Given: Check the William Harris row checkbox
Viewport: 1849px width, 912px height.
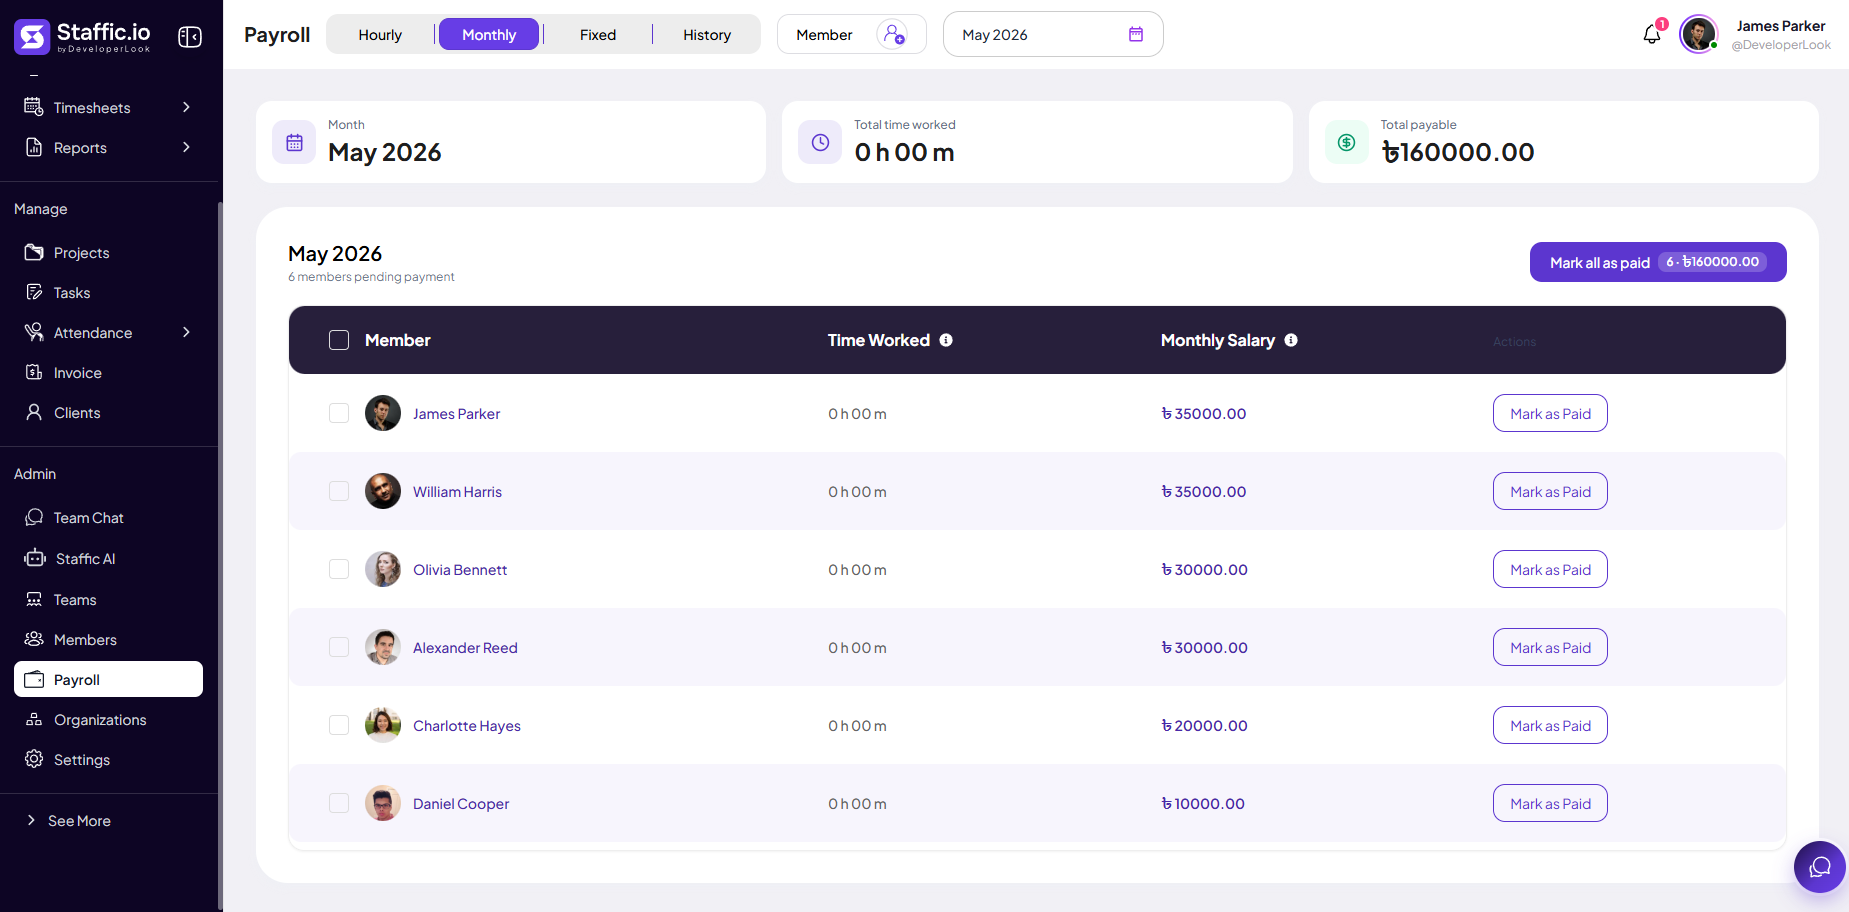Looking at the screenshot, I should [x=339, y=491].
